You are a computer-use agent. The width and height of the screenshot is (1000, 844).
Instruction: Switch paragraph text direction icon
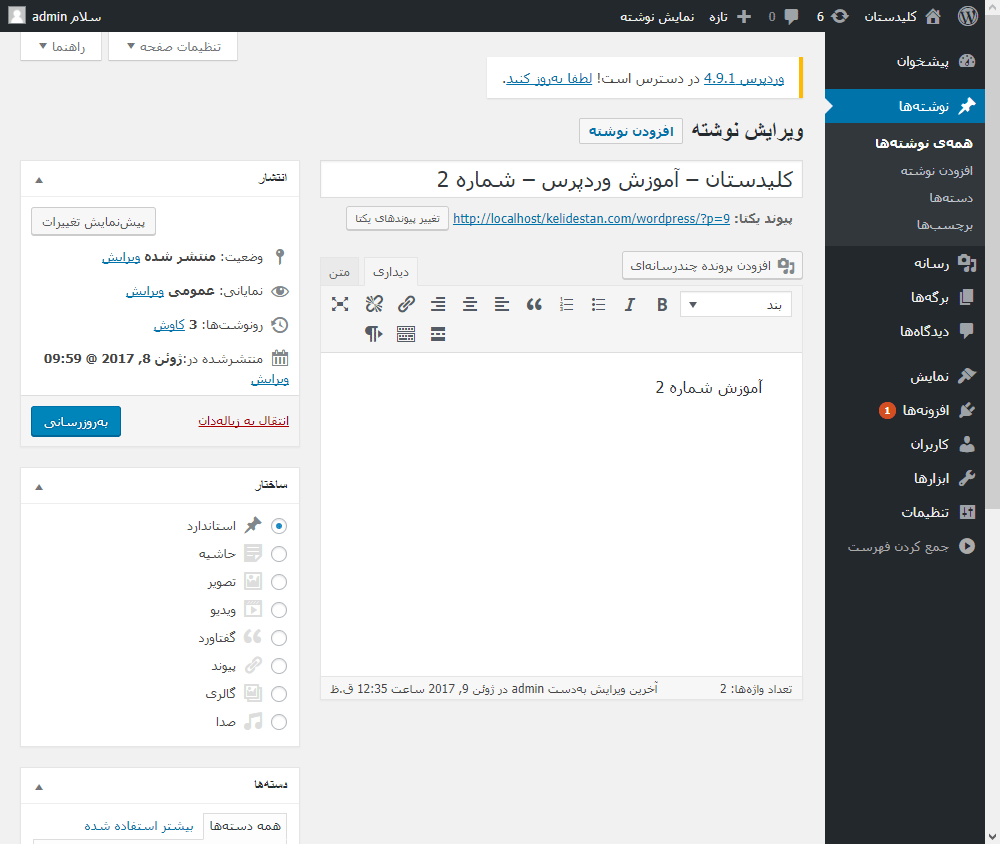pos(374,334)
